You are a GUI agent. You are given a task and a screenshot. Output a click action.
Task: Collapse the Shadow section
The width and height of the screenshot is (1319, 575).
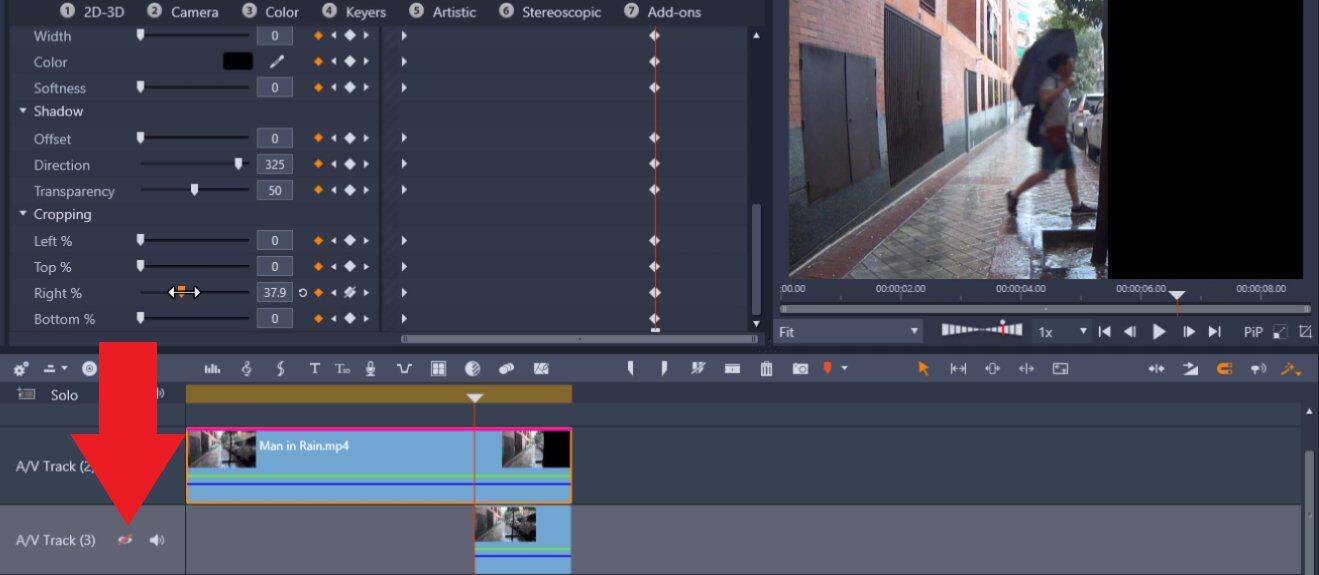tap(23, 111)
